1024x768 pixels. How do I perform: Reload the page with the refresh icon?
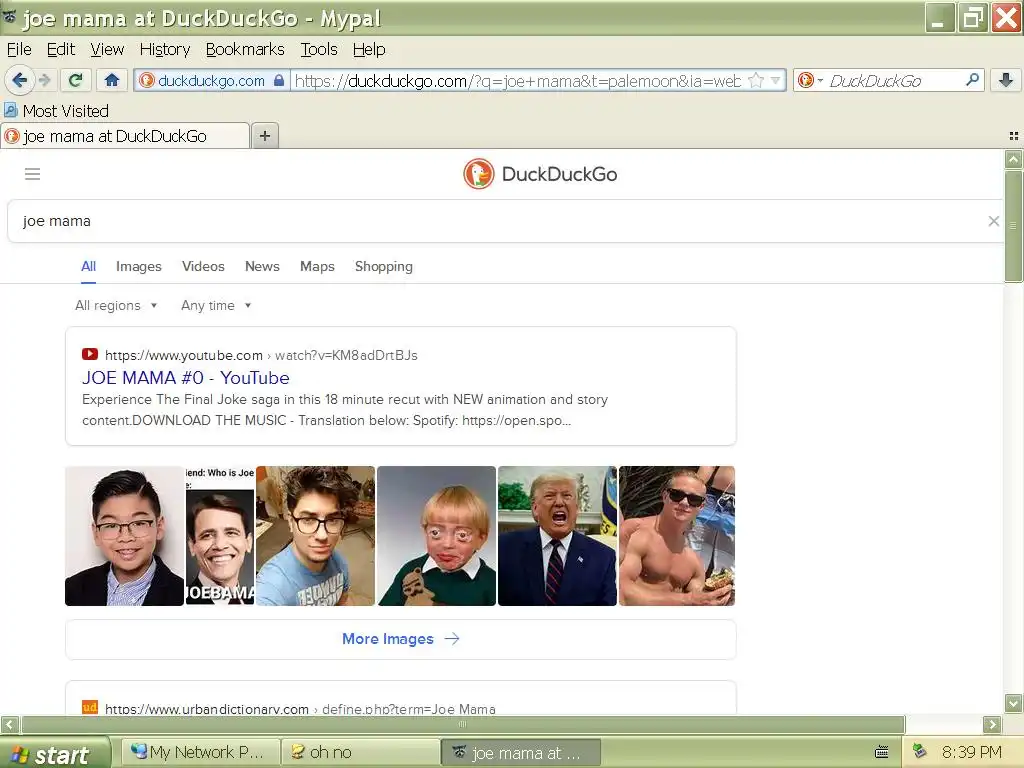(75, 80)
